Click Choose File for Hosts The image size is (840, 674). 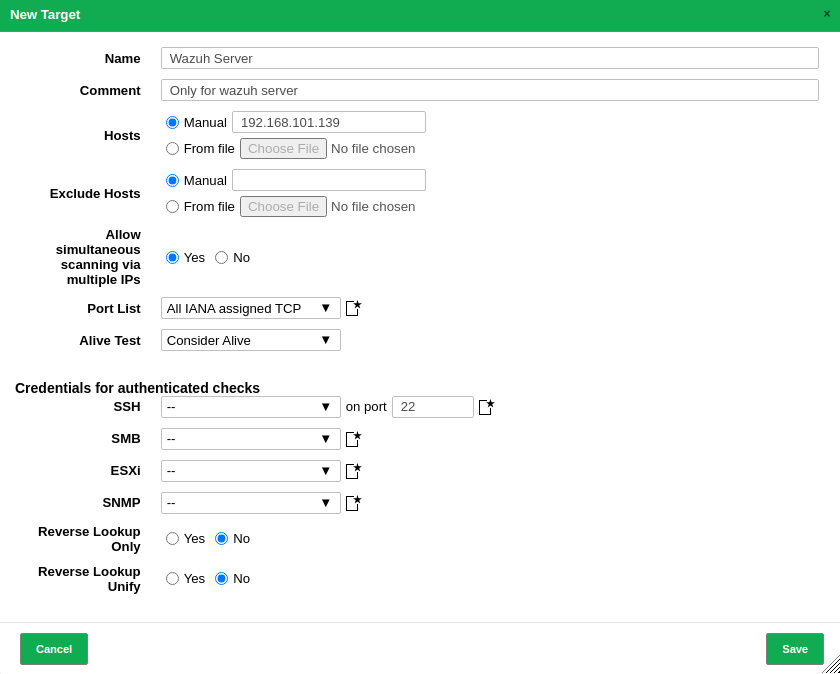tap(283, 148)
